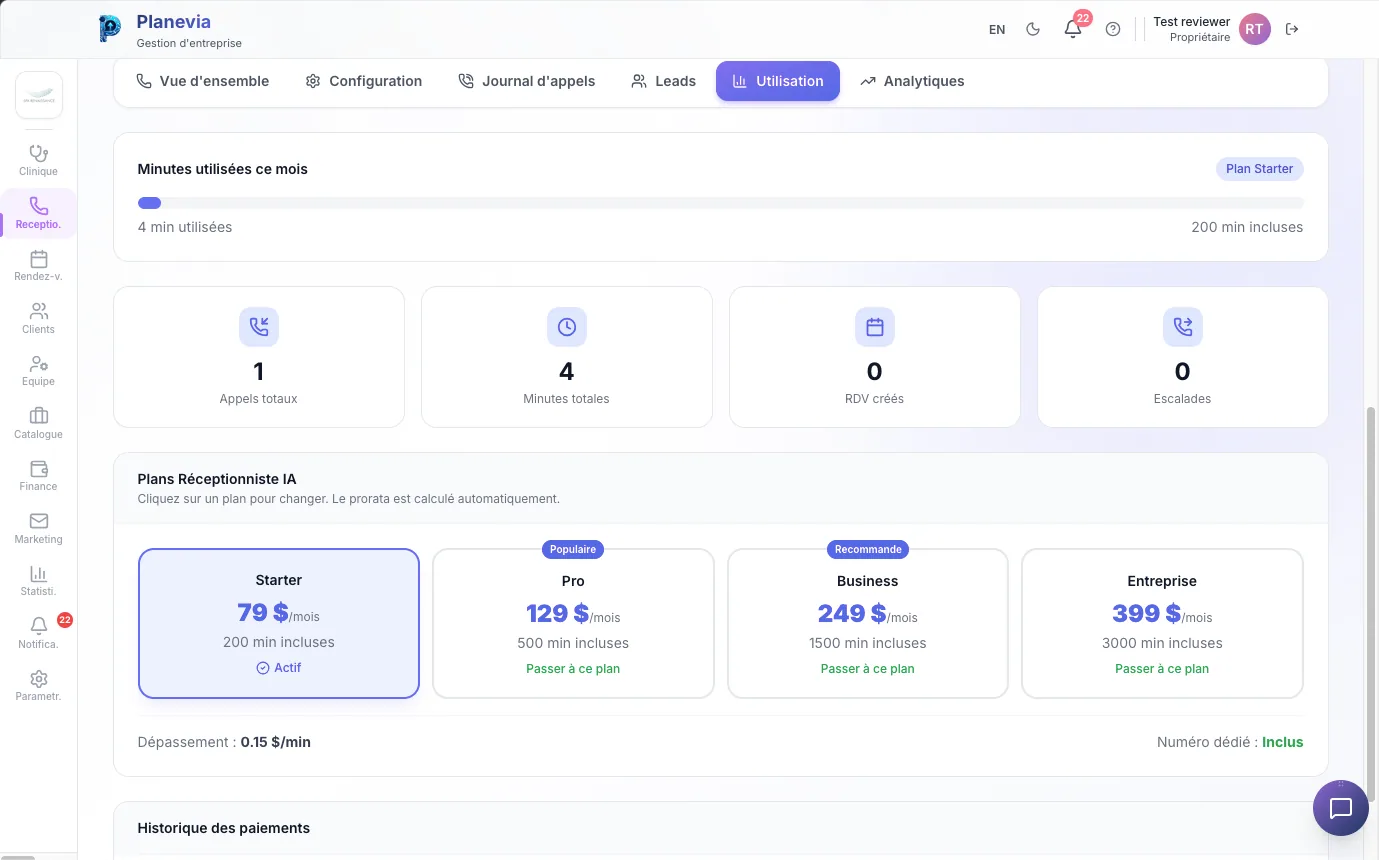This screenshot has height=860, width=1379.
Task: Toggle dark mode with the moon icon
Action: [1033, 29]
